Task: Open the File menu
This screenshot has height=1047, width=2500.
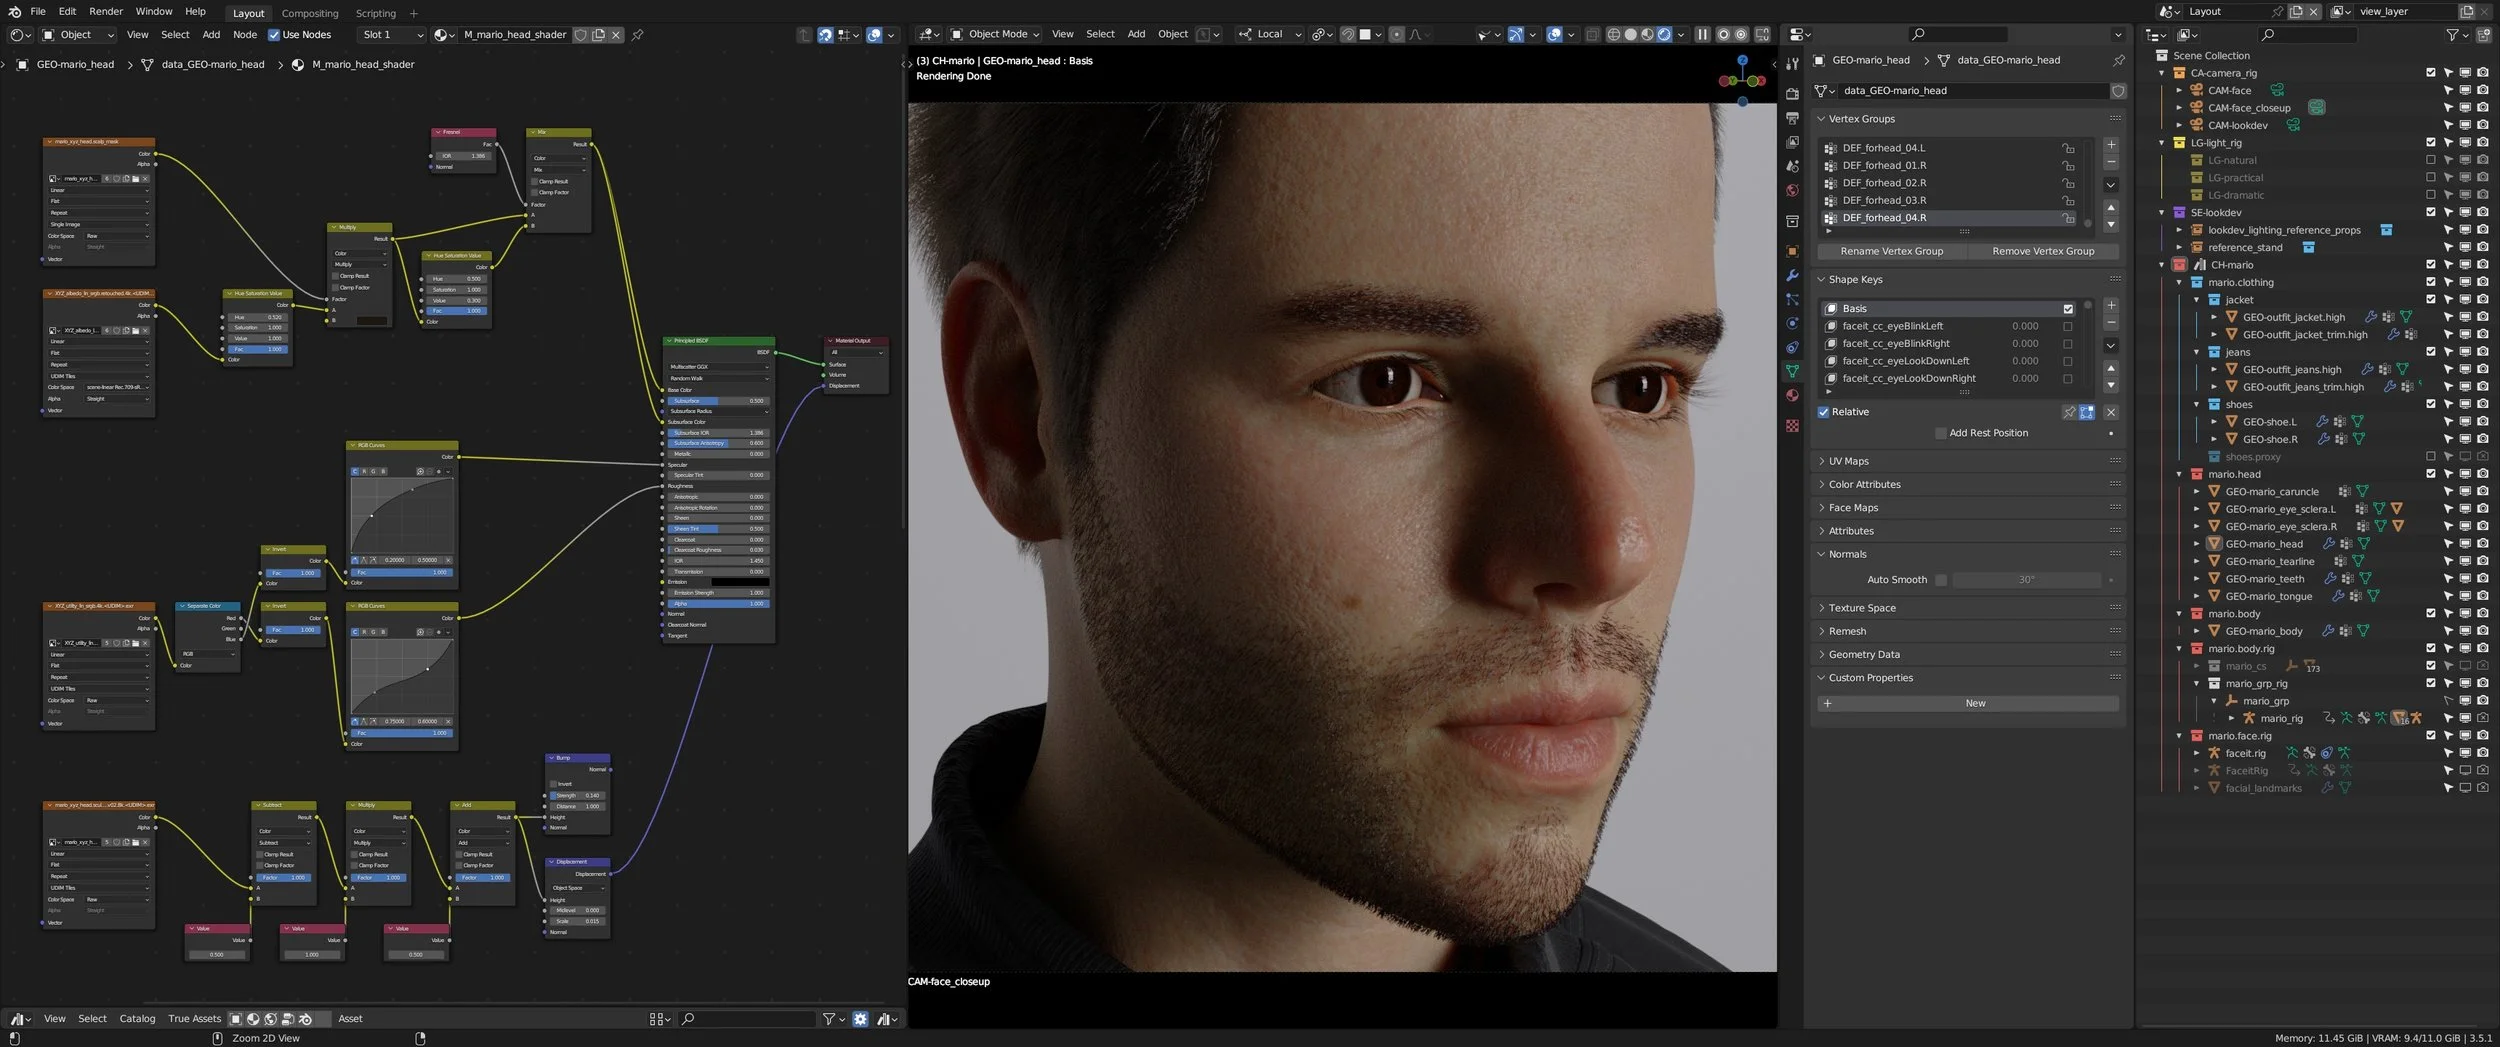Action: [x=38, y=12]
